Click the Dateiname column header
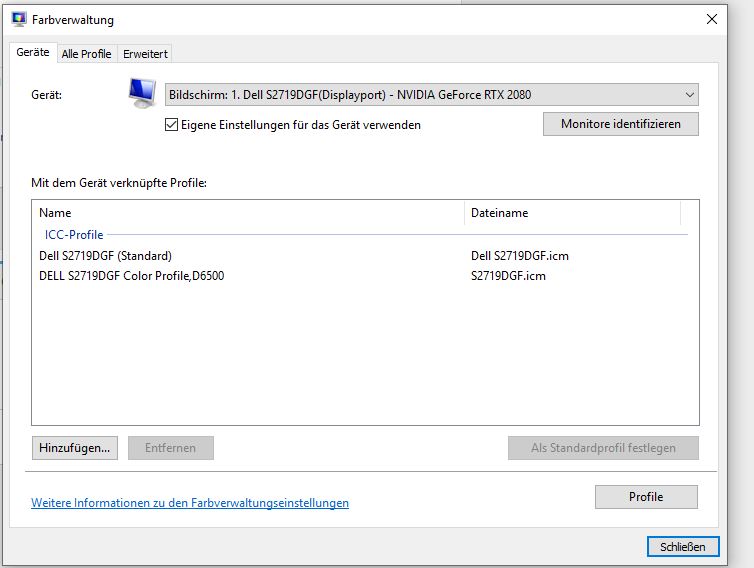Screen dimensions: 754x568 pyautogui.click(x=573, y=213)
